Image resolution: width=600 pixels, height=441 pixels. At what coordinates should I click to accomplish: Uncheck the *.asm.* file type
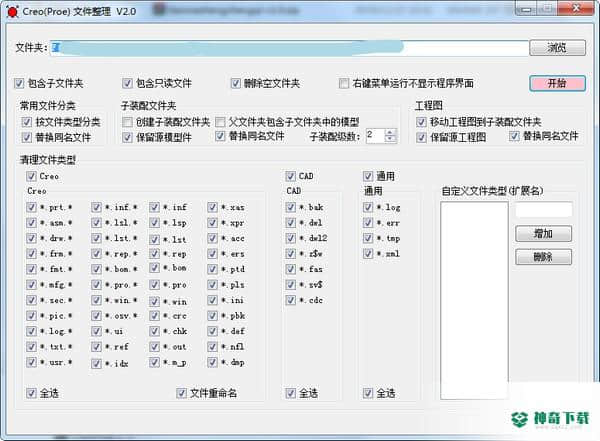[x=31, y=222]
